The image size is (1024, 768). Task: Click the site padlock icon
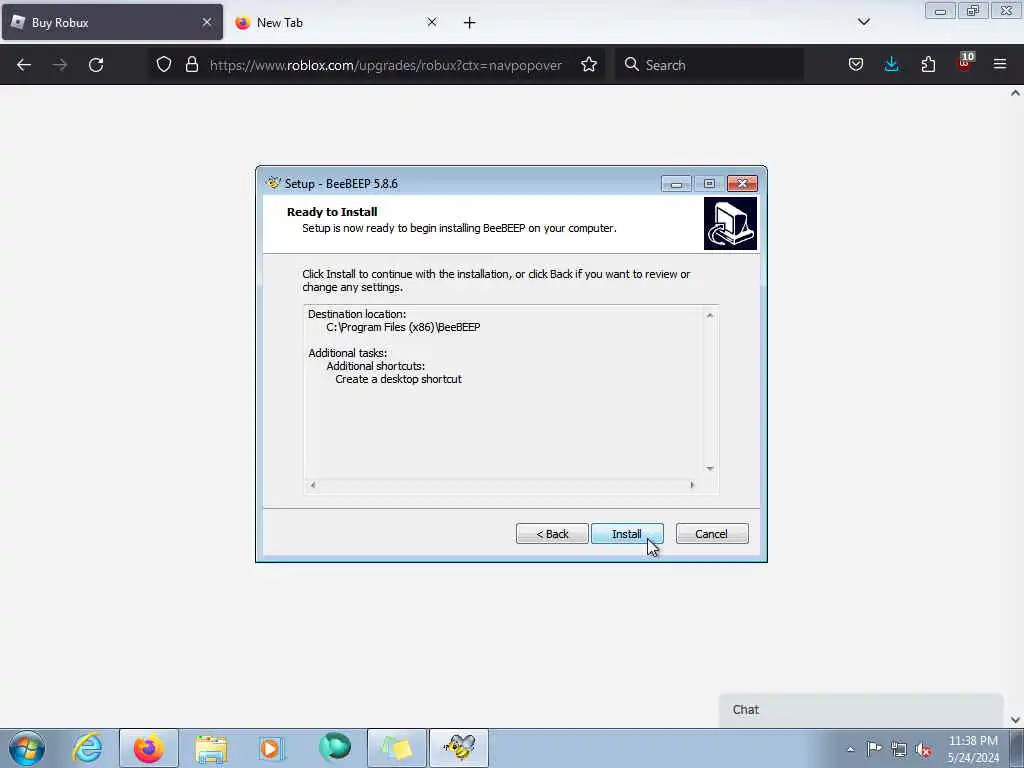click(191, 64)
